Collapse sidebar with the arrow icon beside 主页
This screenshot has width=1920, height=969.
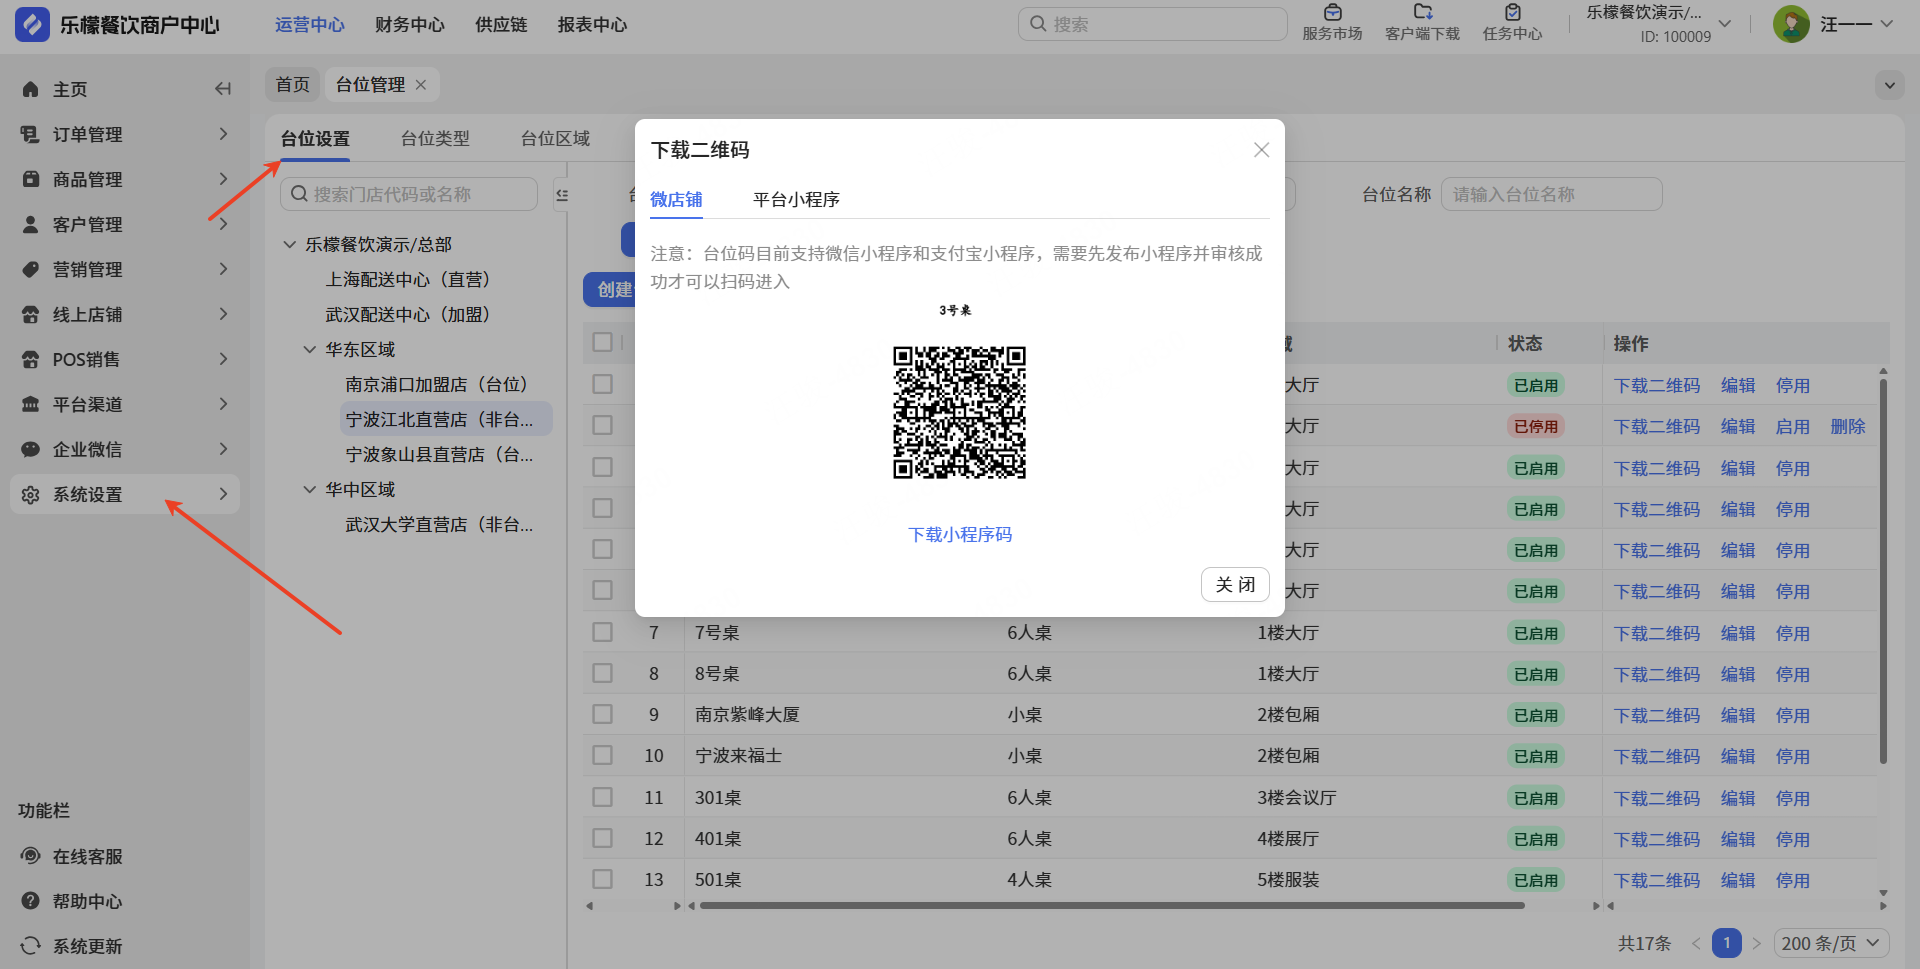pos(222,89)
